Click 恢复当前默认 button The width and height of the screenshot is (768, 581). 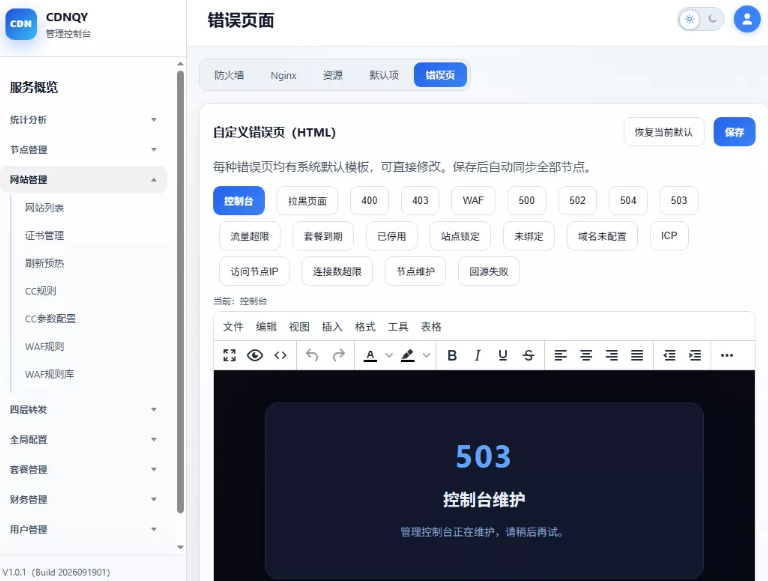pos(664,132)
